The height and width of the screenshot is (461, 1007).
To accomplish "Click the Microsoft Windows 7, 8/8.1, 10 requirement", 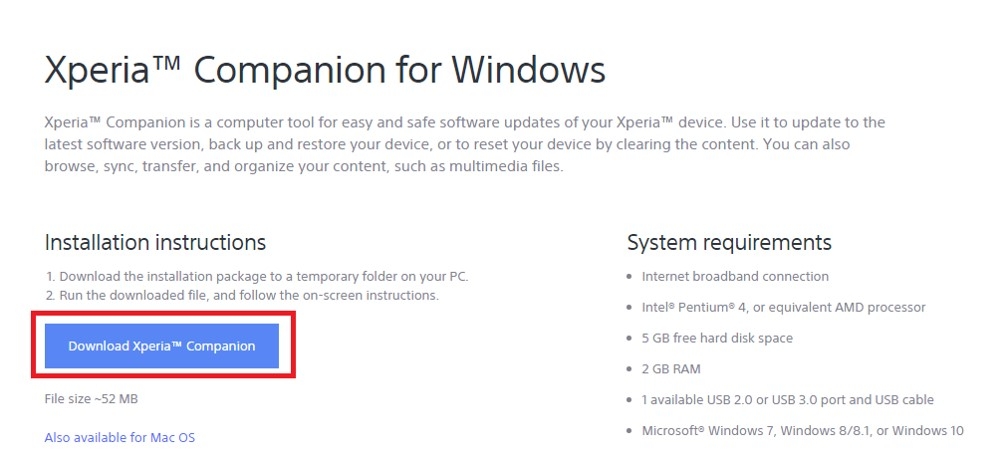I will (x=803, y=431).
